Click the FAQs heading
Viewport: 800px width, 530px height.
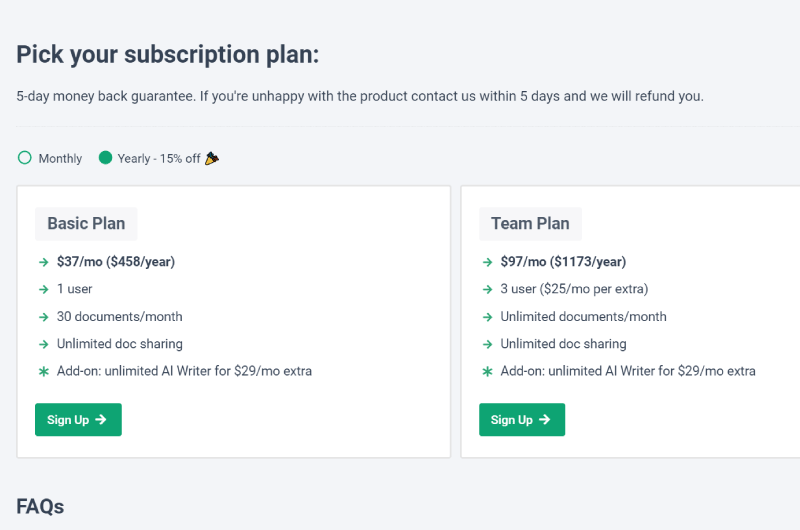pyautogui.click(x=40, y=507)
